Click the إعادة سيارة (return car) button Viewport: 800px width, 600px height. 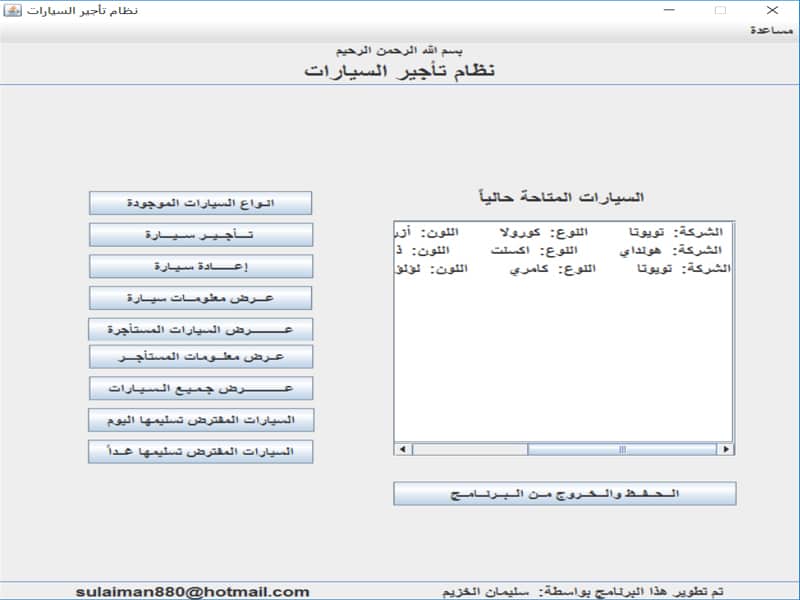pyautogui.click(x=200, y=267)
